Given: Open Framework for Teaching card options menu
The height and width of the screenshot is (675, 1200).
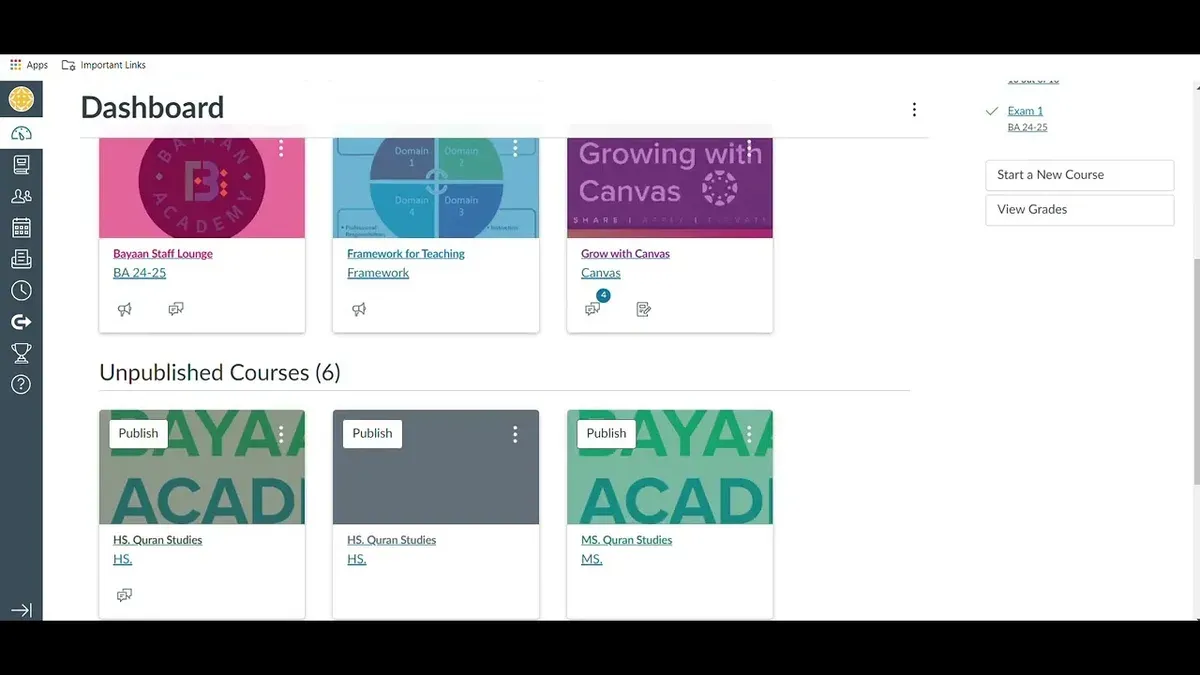Looking at the screenshot, I should tap(515, 148).
